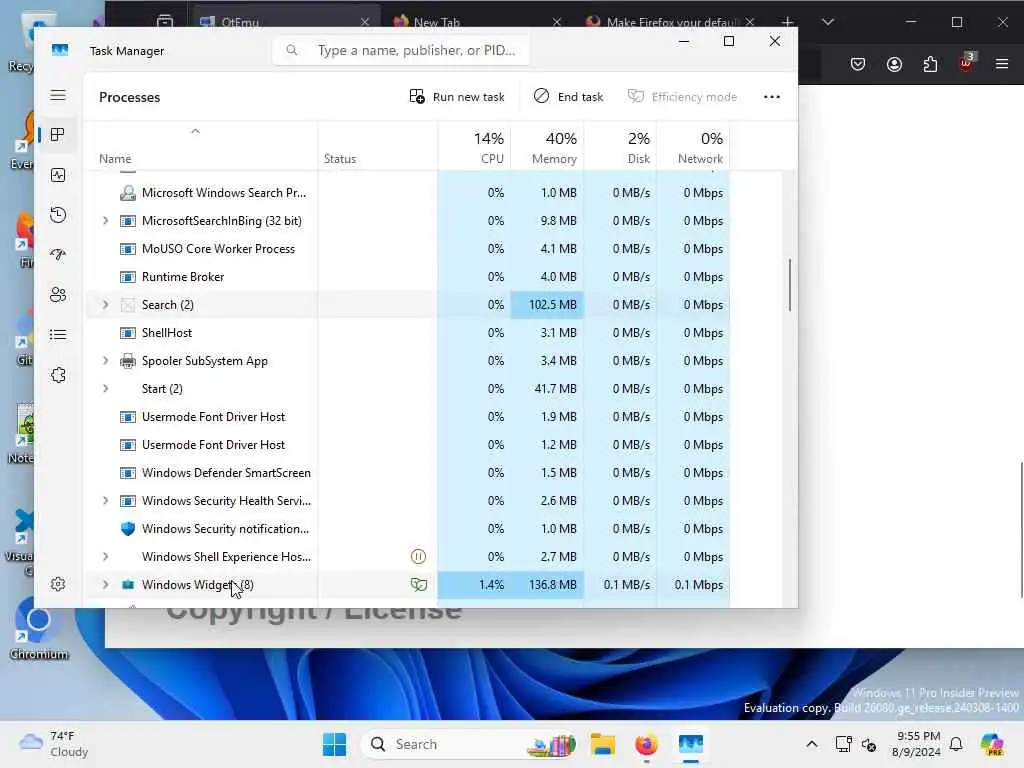The image size is (1024, 768).
Task: Click the Efficiency mode button
Action: [x=682, y=97]
